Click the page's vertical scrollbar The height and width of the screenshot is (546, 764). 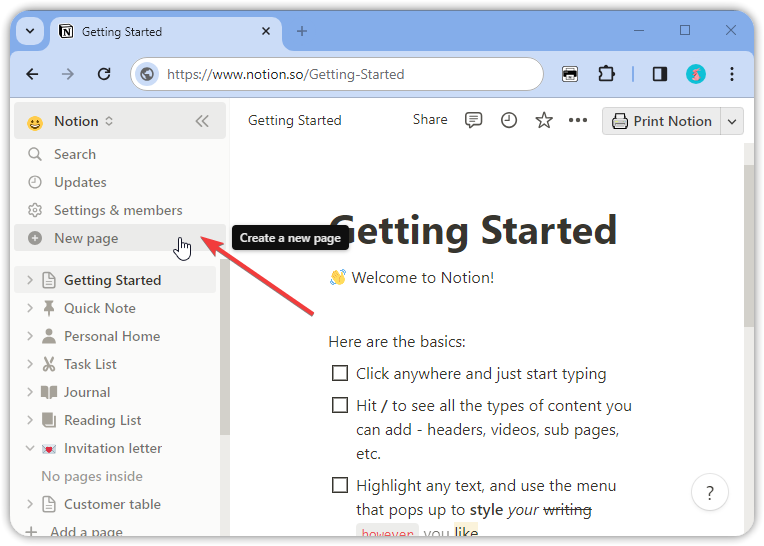(749, 246)
